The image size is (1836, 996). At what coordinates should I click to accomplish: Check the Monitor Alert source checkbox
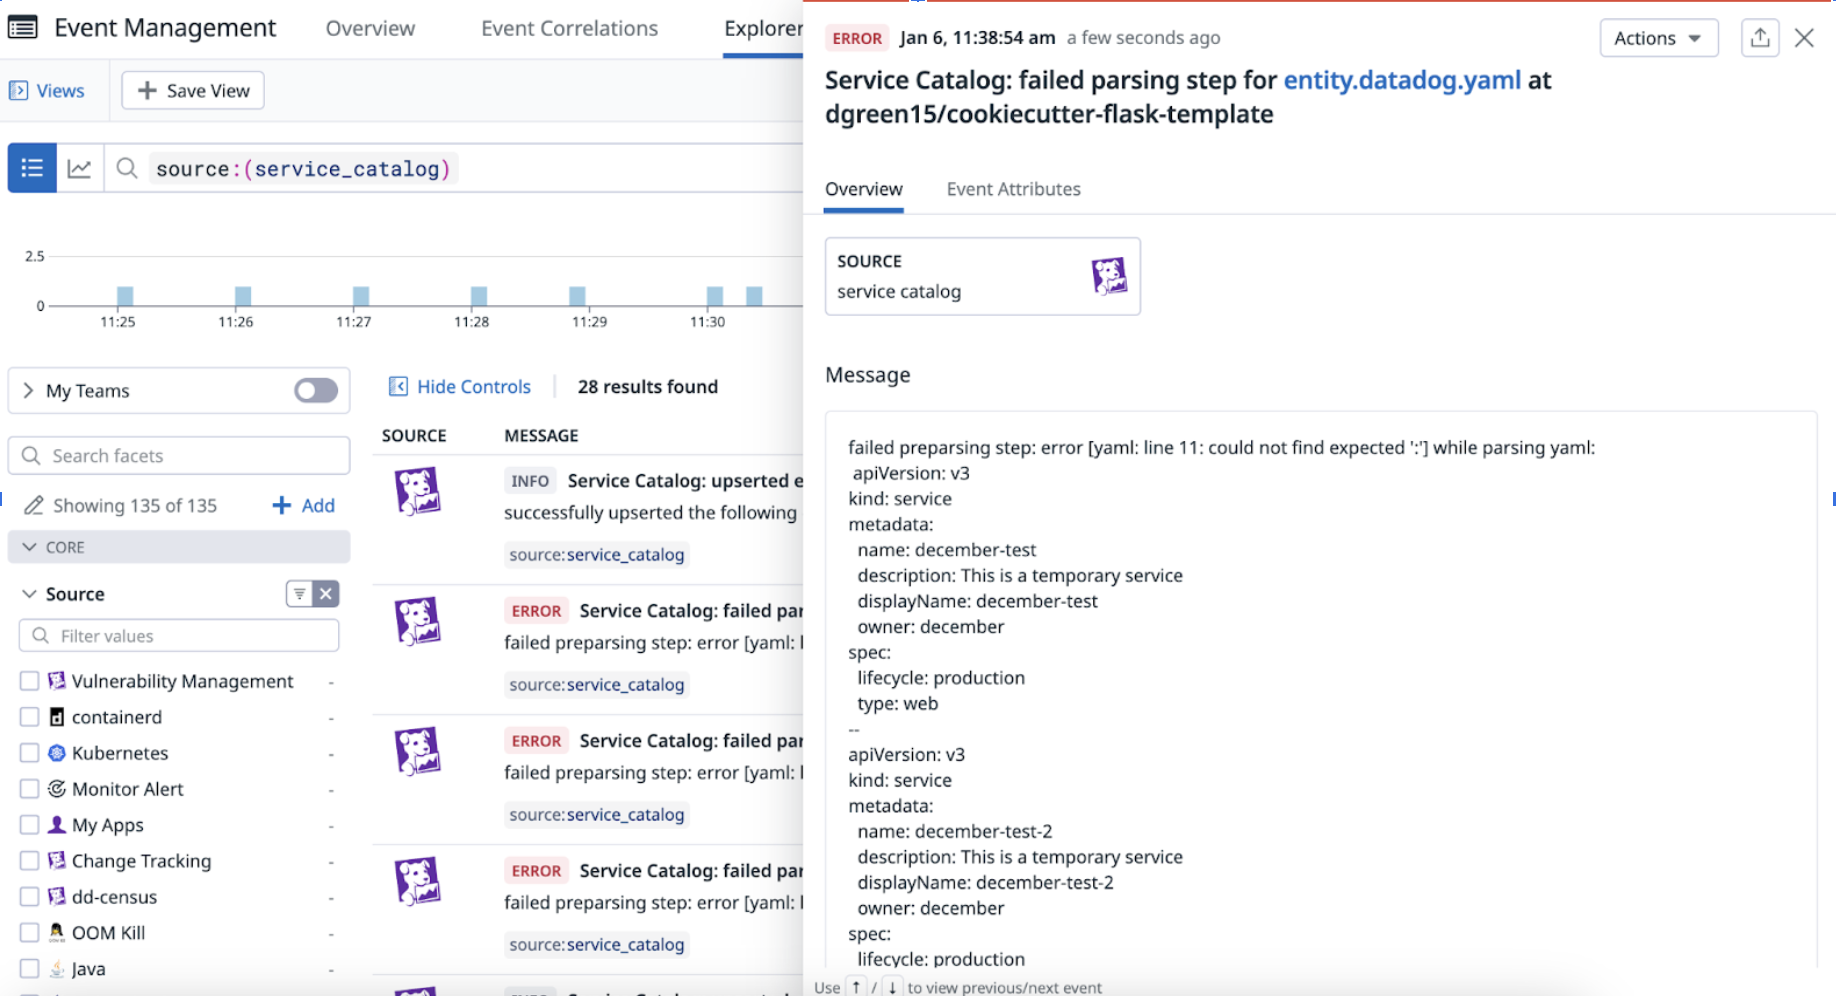pyautogui.click(x=30, y=789)
